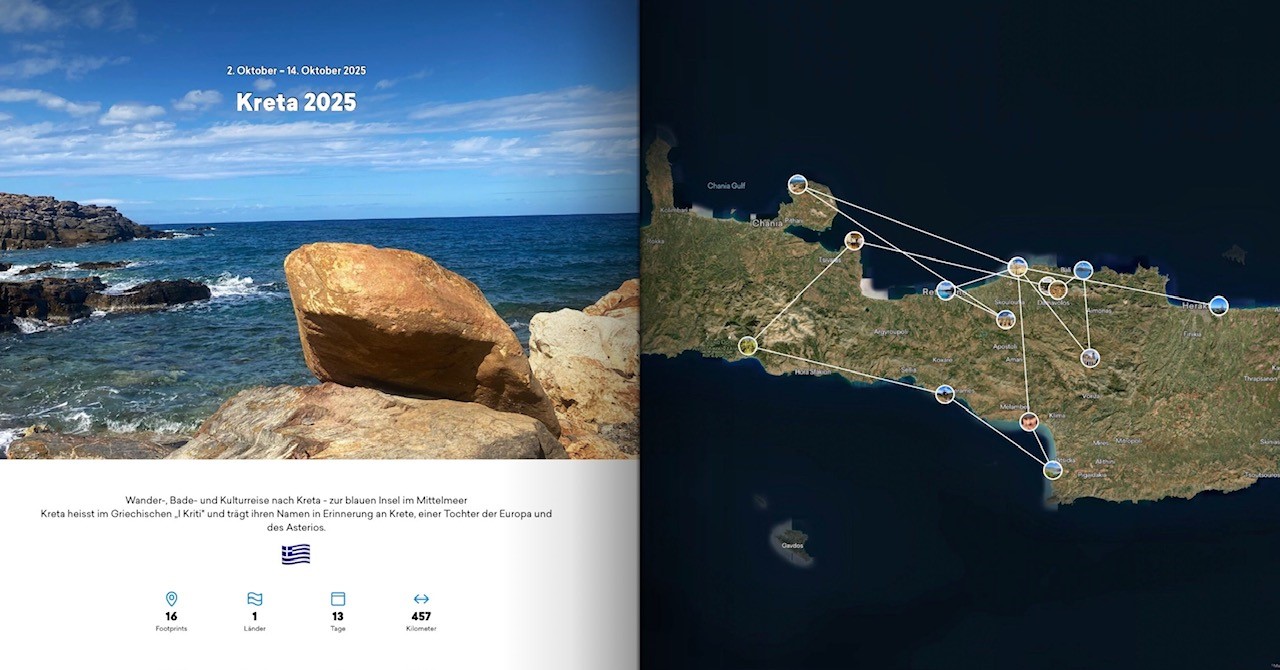The width and height of the screenshot is (1280, 670).
Task: Open the marker beside the Melambes label
Action: click(1028, 422)
